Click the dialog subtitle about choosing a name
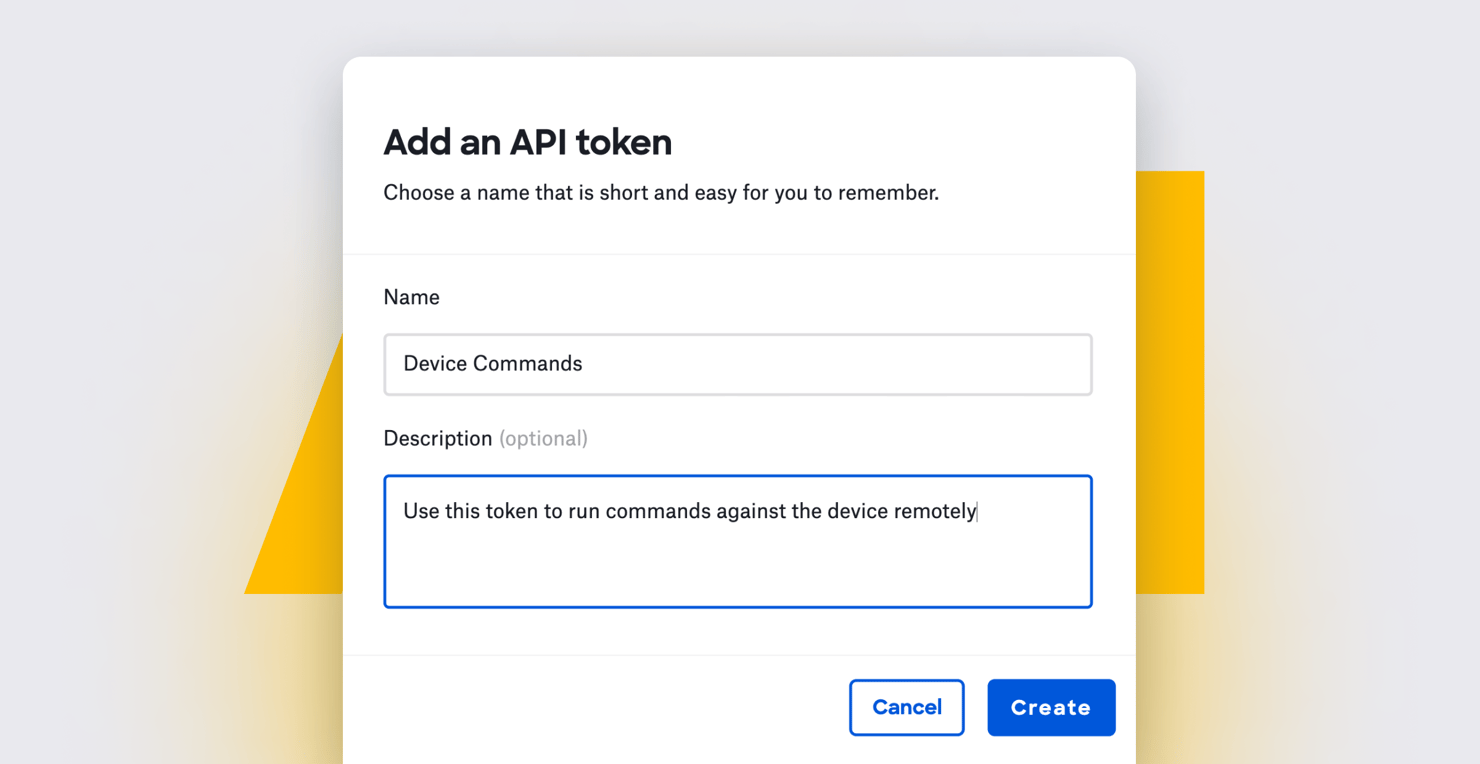Viewport: 1480px width, 764px height. point(660,192)
